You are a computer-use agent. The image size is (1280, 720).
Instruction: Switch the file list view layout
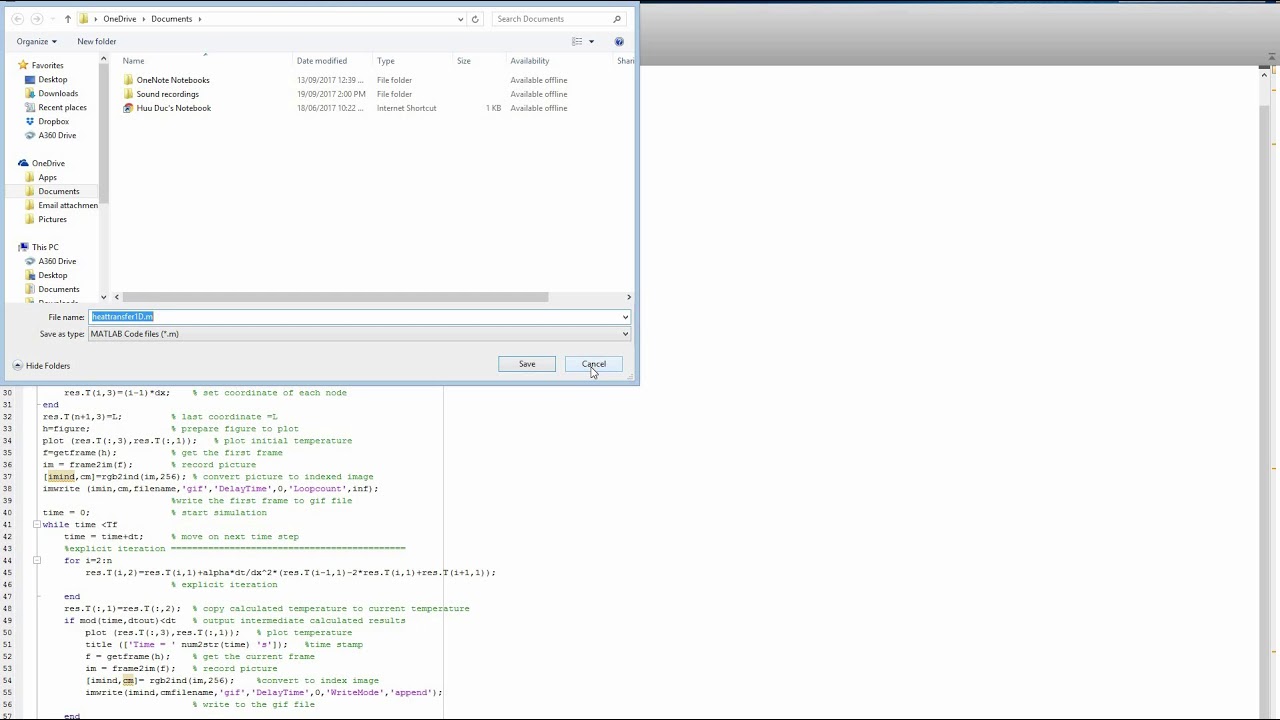point(577,41)
